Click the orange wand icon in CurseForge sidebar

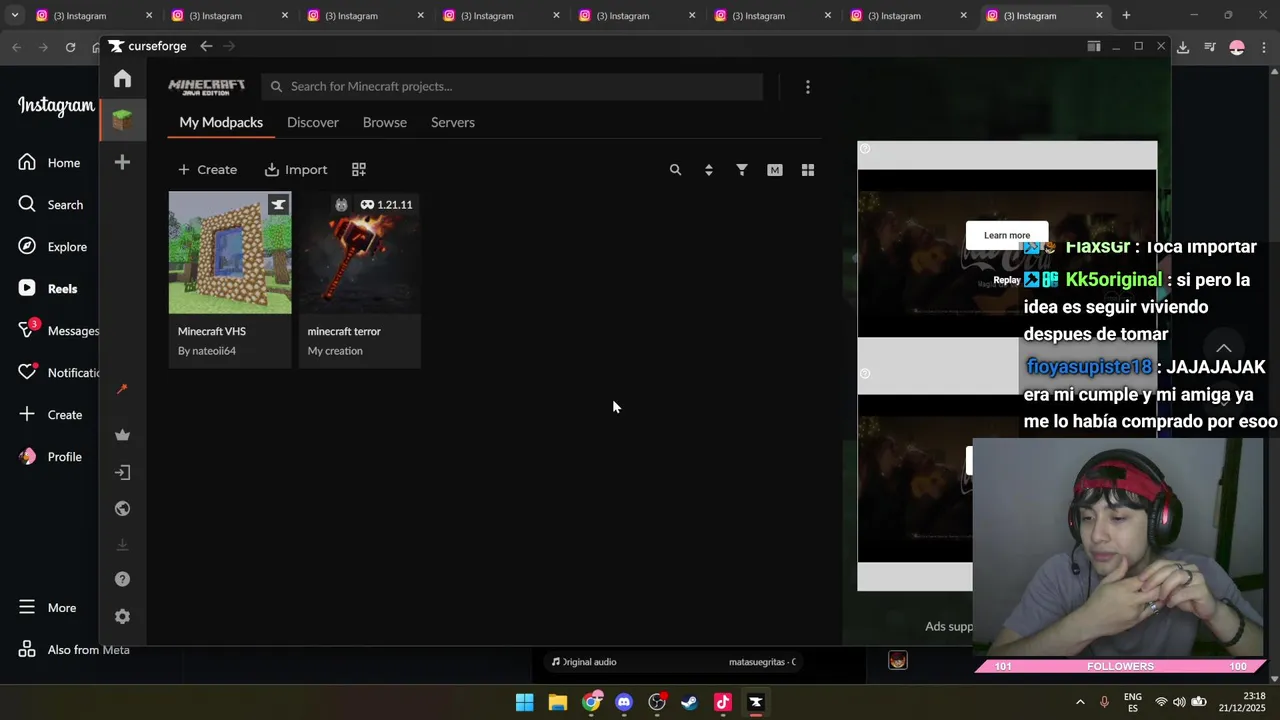[x=122, y=389]
